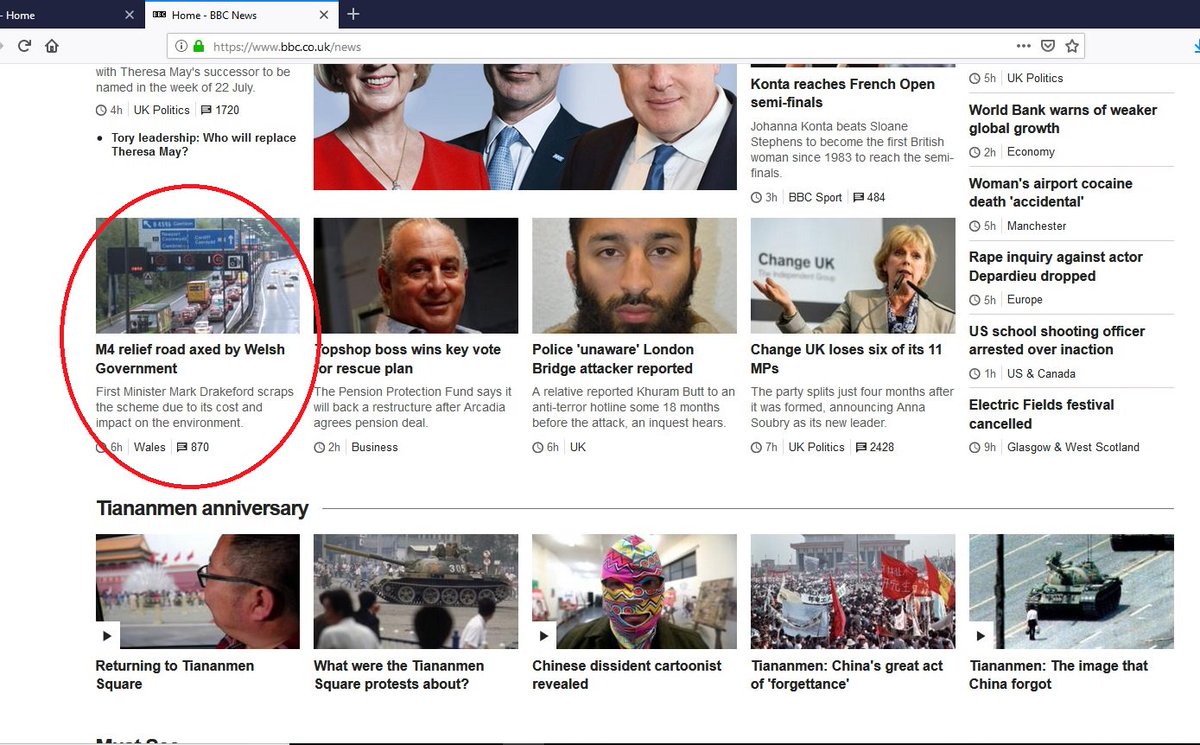This screenshot has height=745, width=1200.
Task: Play Returning to Tiananmen Square video
Action: coord(108,636)
